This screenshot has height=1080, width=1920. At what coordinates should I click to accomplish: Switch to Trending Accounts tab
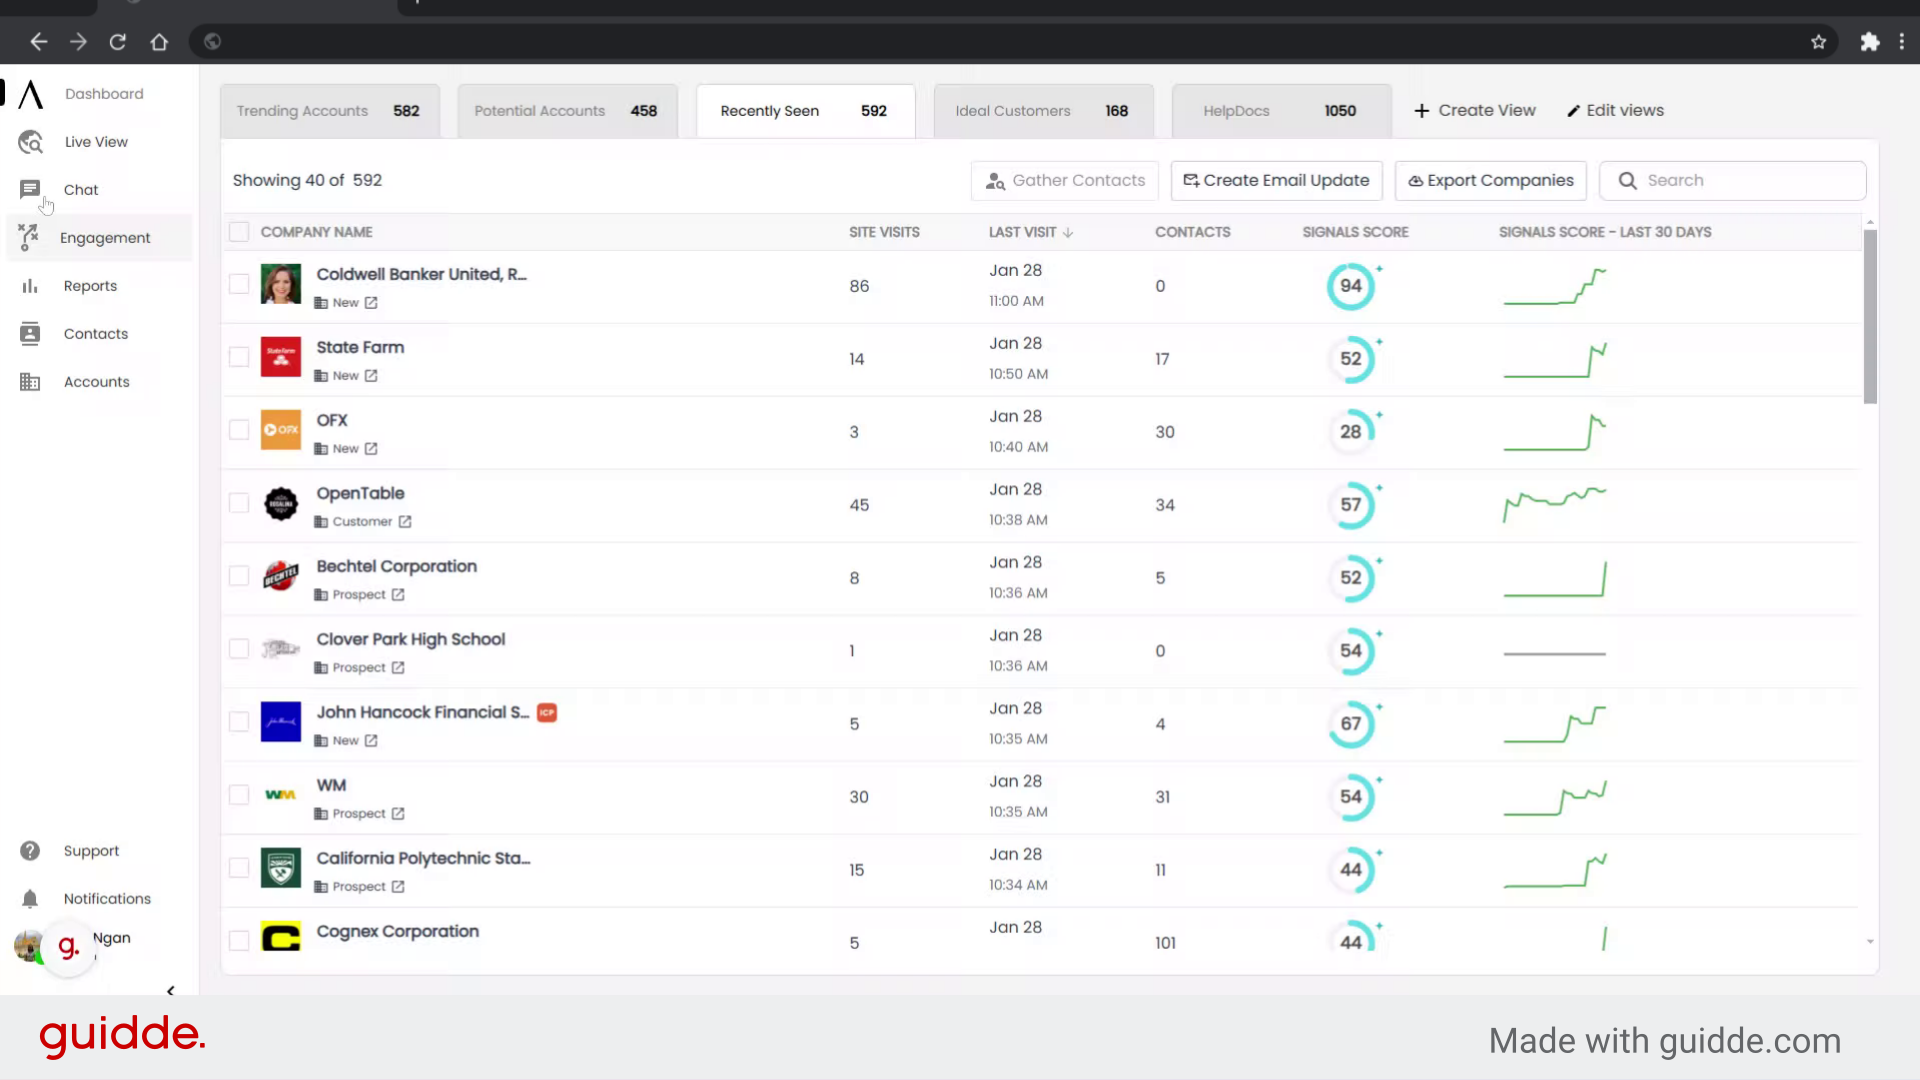329,111
